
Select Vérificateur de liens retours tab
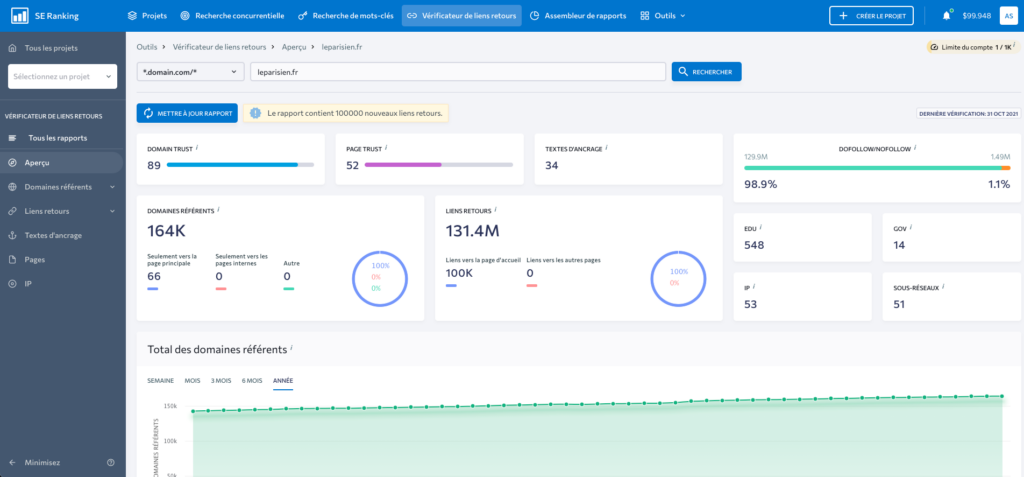(462, 16)
